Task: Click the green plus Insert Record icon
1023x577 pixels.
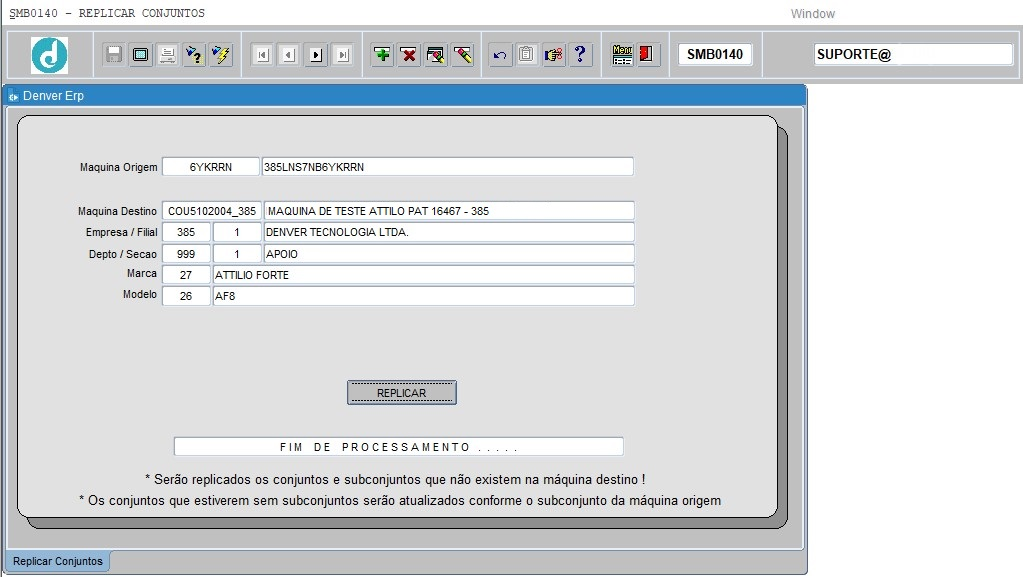Action: point(382,55)
